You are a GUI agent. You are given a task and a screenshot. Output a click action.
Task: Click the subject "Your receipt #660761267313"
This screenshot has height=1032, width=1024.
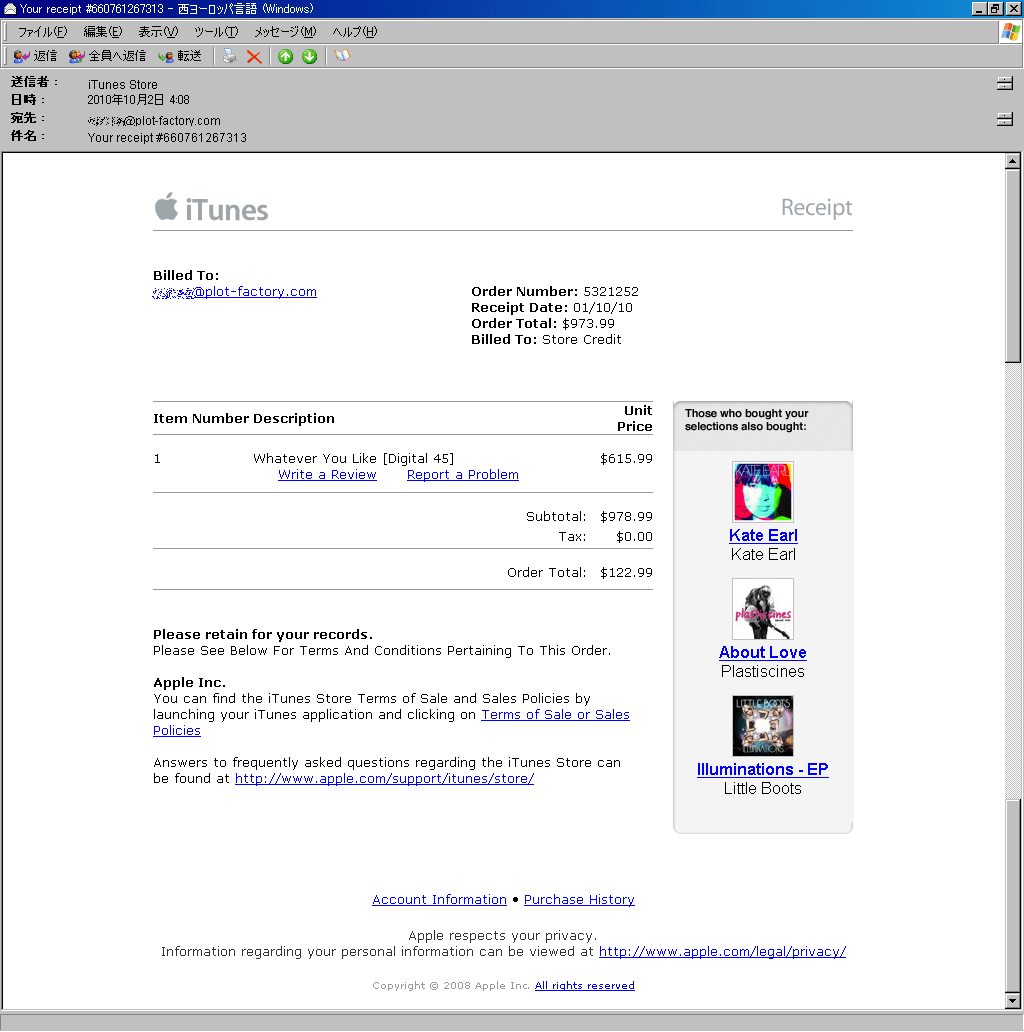point(167,138)
